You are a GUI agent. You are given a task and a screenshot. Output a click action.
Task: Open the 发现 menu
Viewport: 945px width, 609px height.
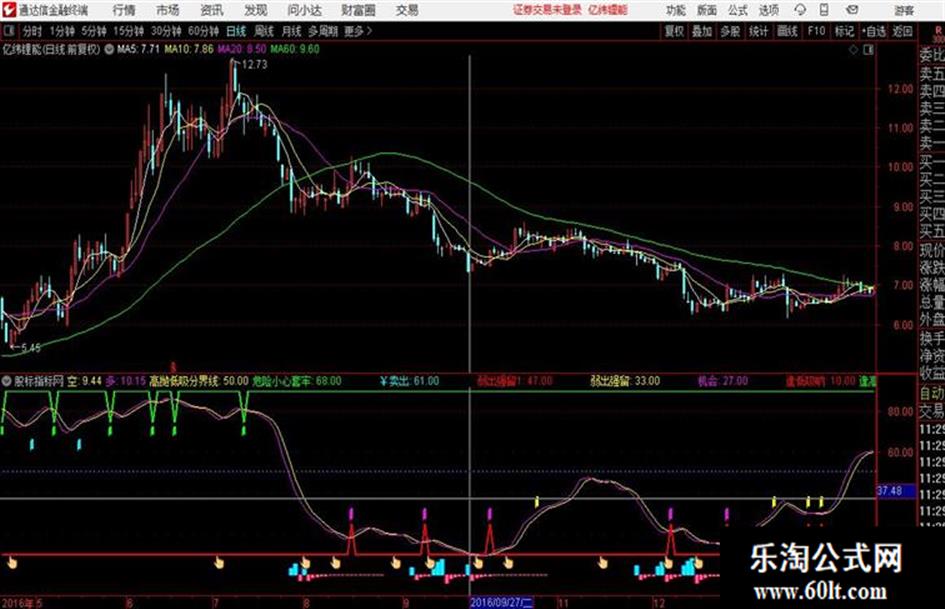pyautogui.click(x=255, y=10)
